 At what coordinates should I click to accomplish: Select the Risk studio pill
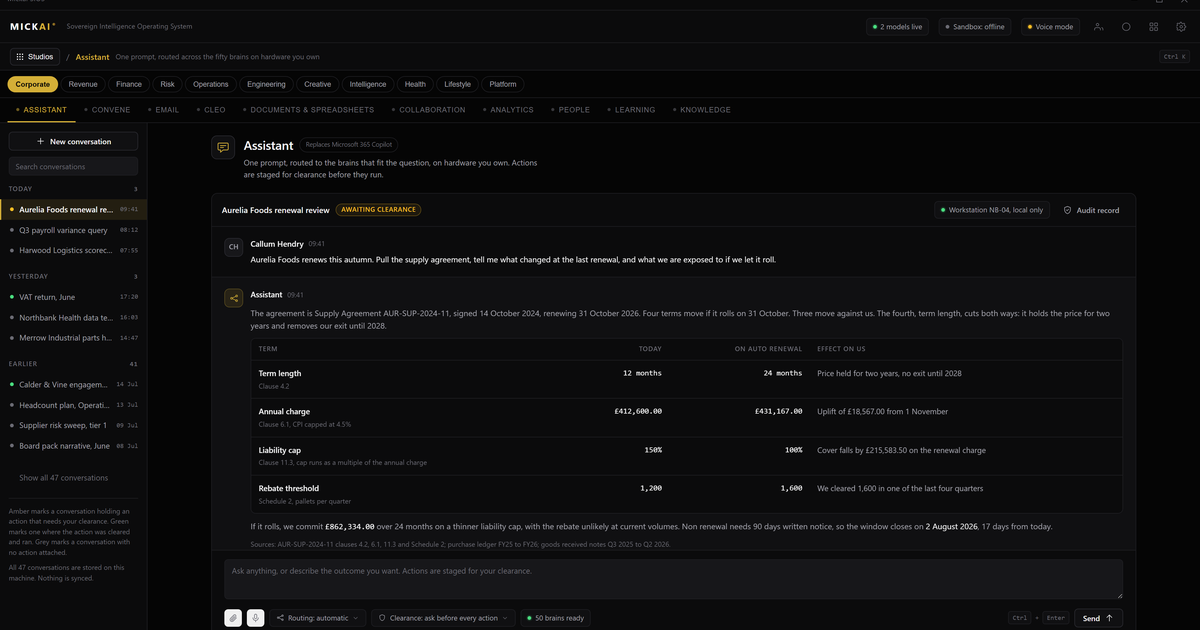click(x=167, y=84)
